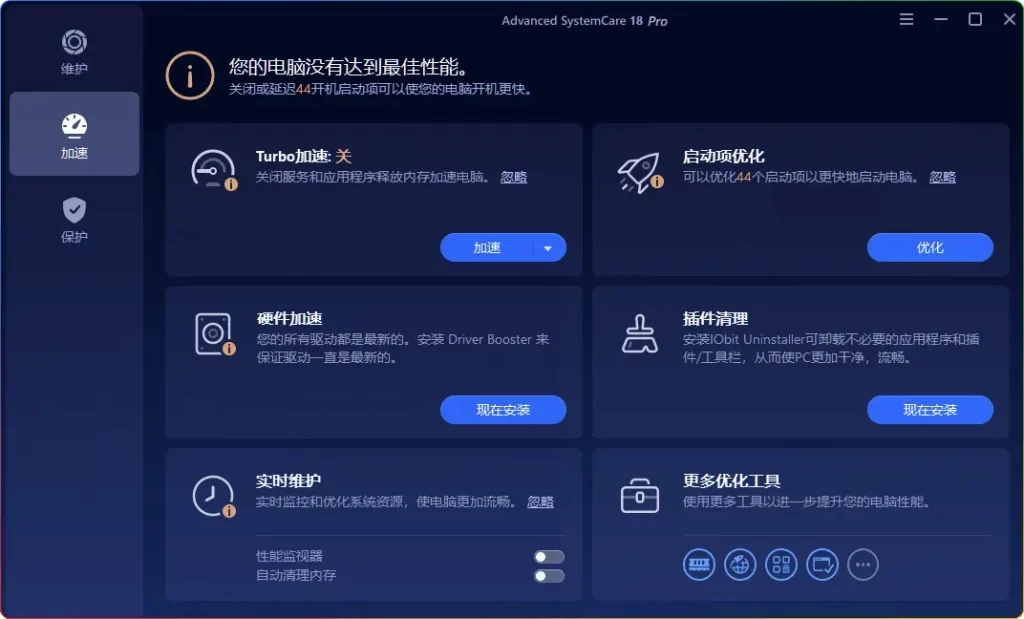Screen dimensions: 1024x619
Task: Click 现在安装 under 硬件加速
Action: 503,409
